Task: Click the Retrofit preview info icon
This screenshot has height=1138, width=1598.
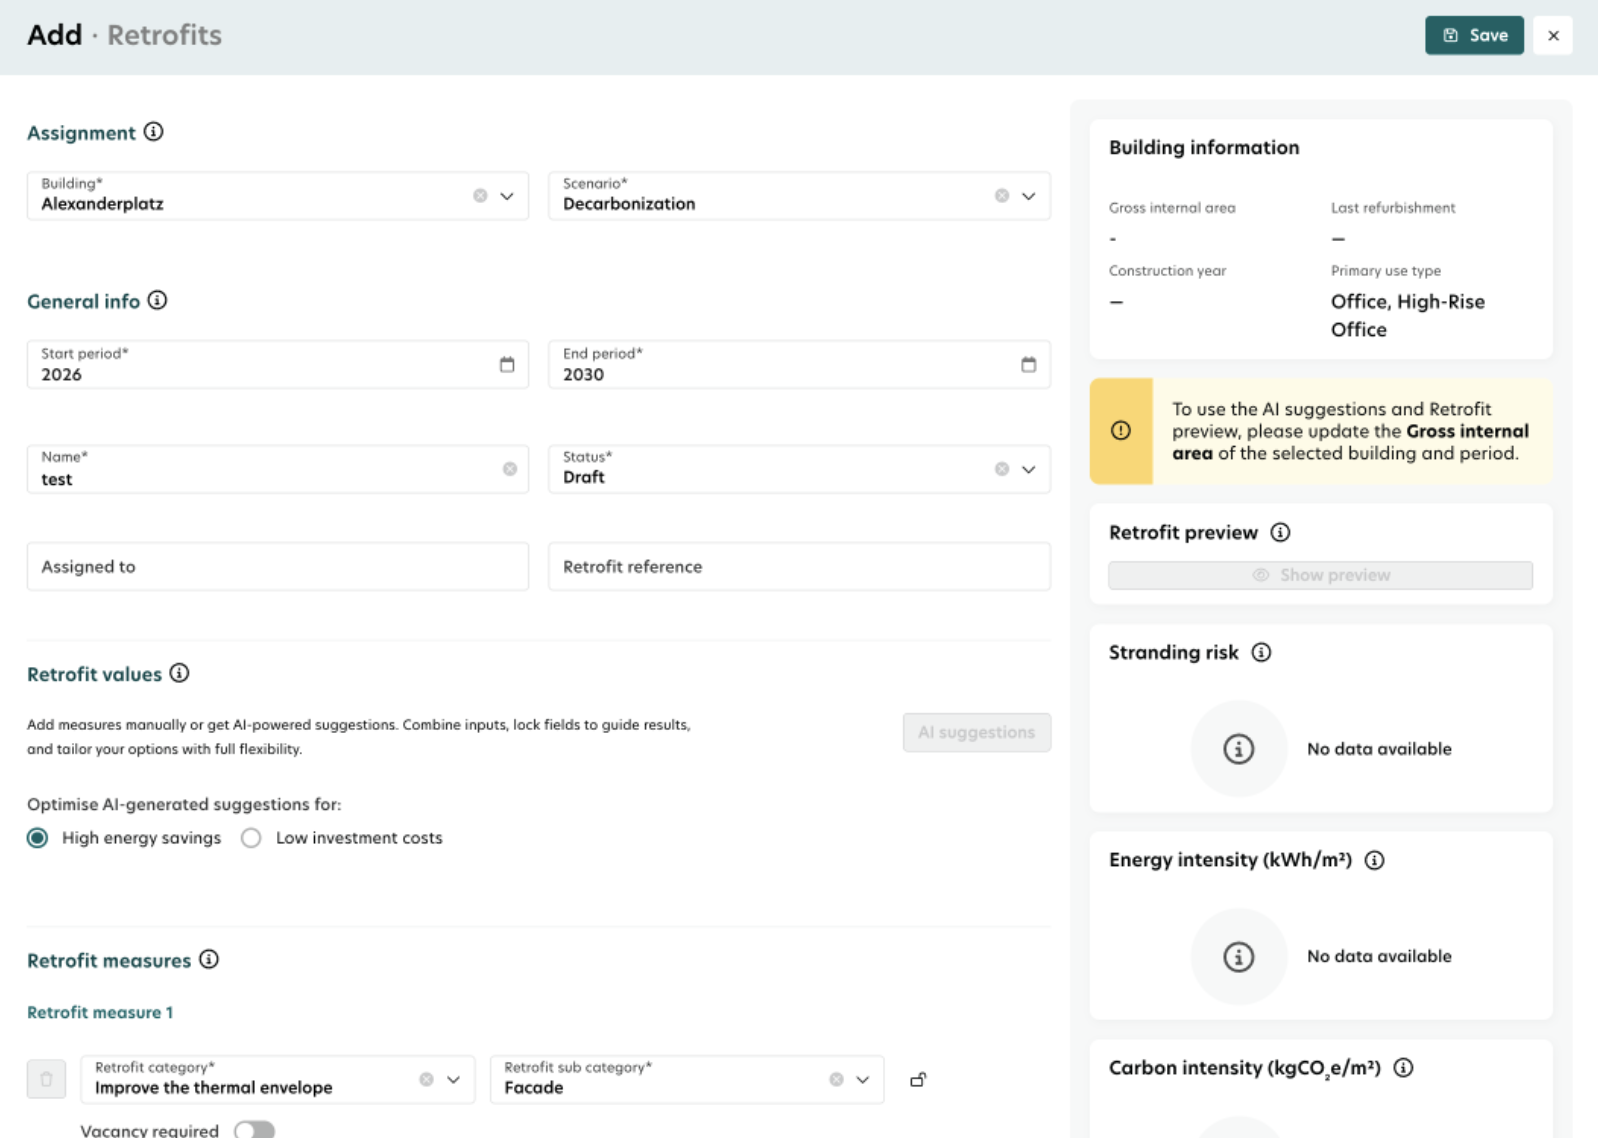Action: pyautogui.click(x=1280, y=532)
